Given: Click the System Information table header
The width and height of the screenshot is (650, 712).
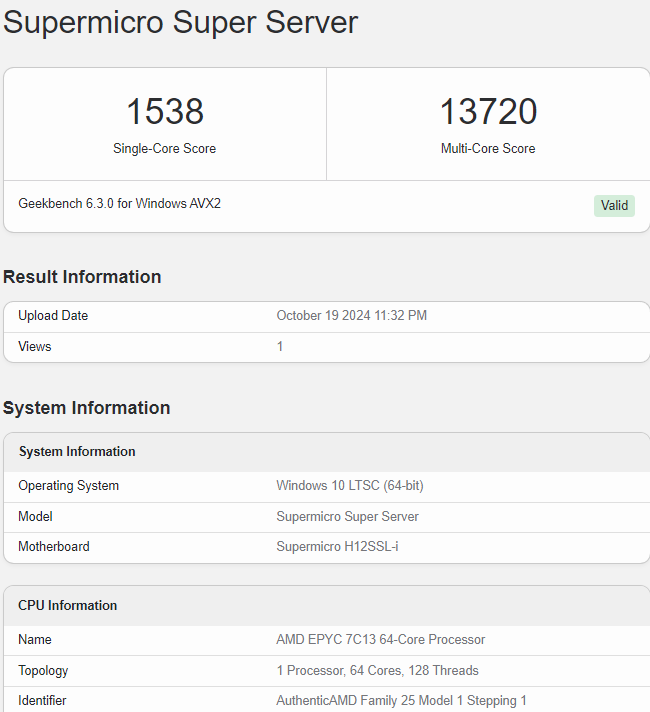Looking at the screenshot, I should 77,452.
